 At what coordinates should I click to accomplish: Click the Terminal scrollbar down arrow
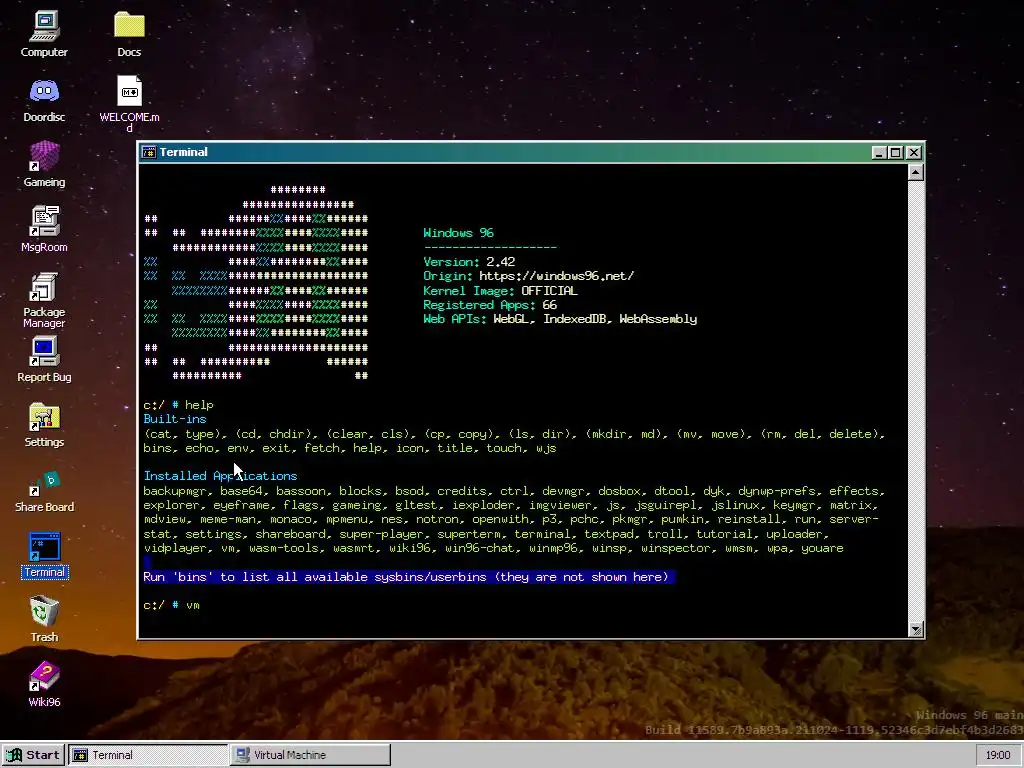tap(916, 629)
